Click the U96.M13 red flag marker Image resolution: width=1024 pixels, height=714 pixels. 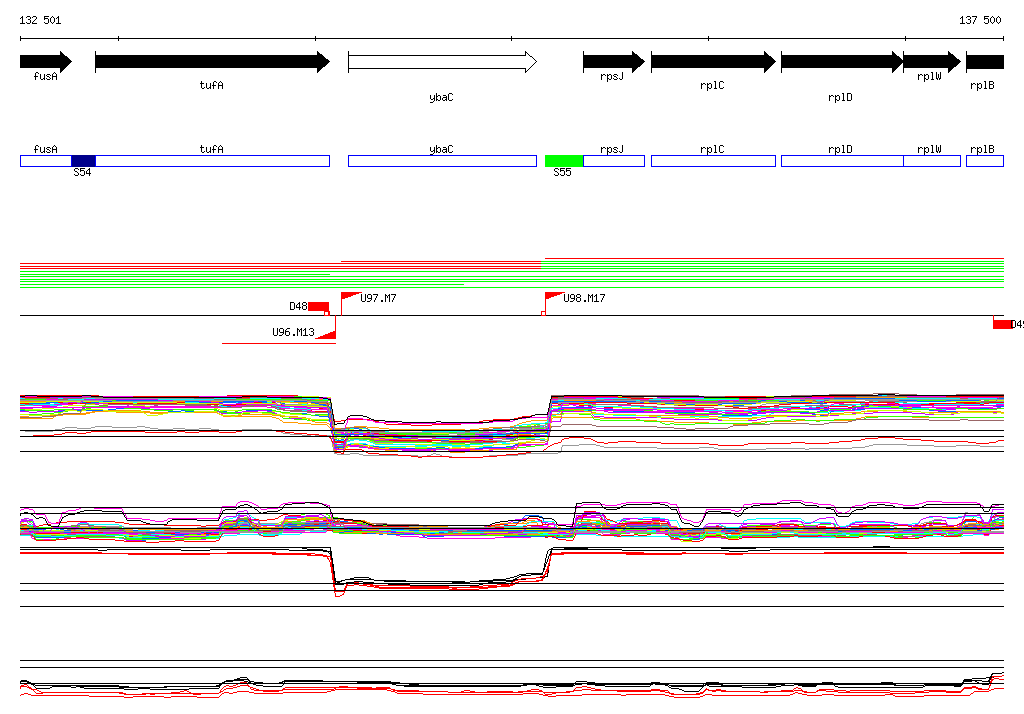tap(327, 335)
